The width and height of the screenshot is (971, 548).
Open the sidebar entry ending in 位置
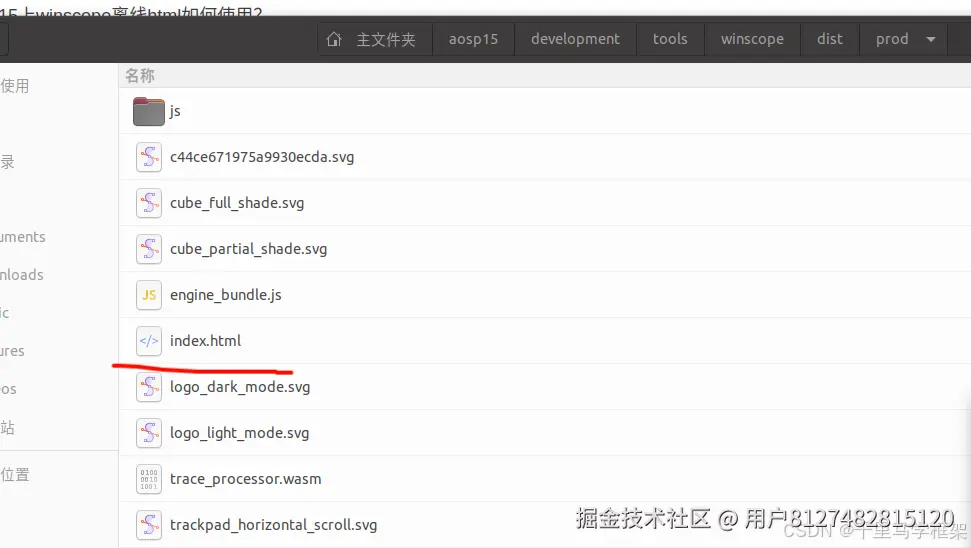(x=15, y=475)
